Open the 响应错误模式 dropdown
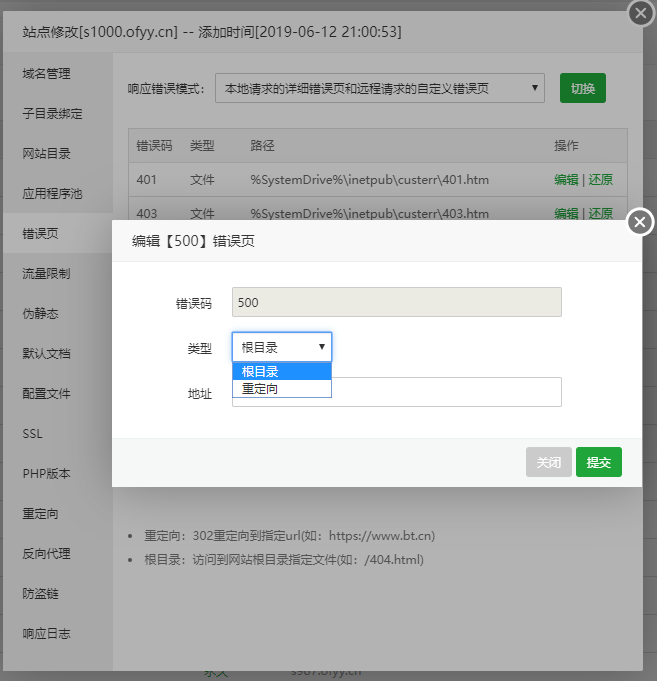657x681 pixels. (380, 88)
